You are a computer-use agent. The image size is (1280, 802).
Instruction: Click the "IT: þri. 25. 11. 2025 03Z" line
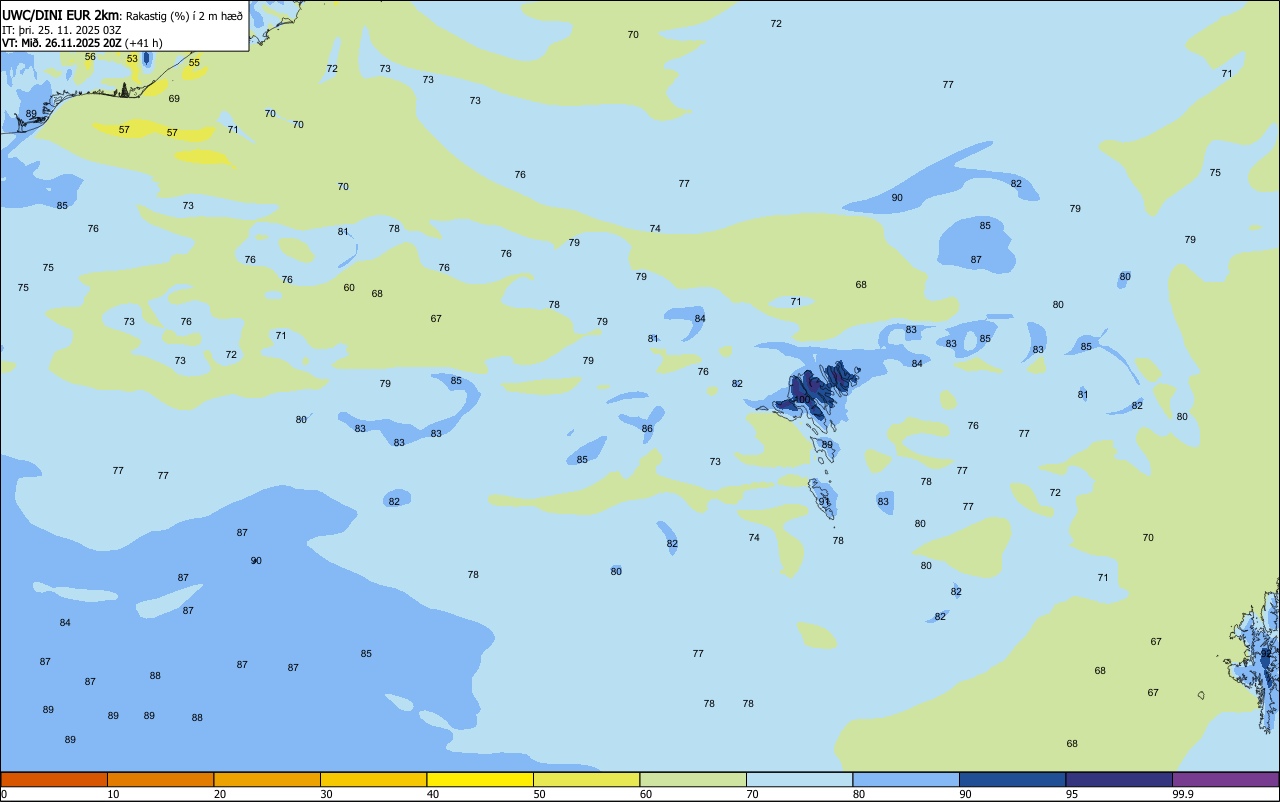(62, 29)
